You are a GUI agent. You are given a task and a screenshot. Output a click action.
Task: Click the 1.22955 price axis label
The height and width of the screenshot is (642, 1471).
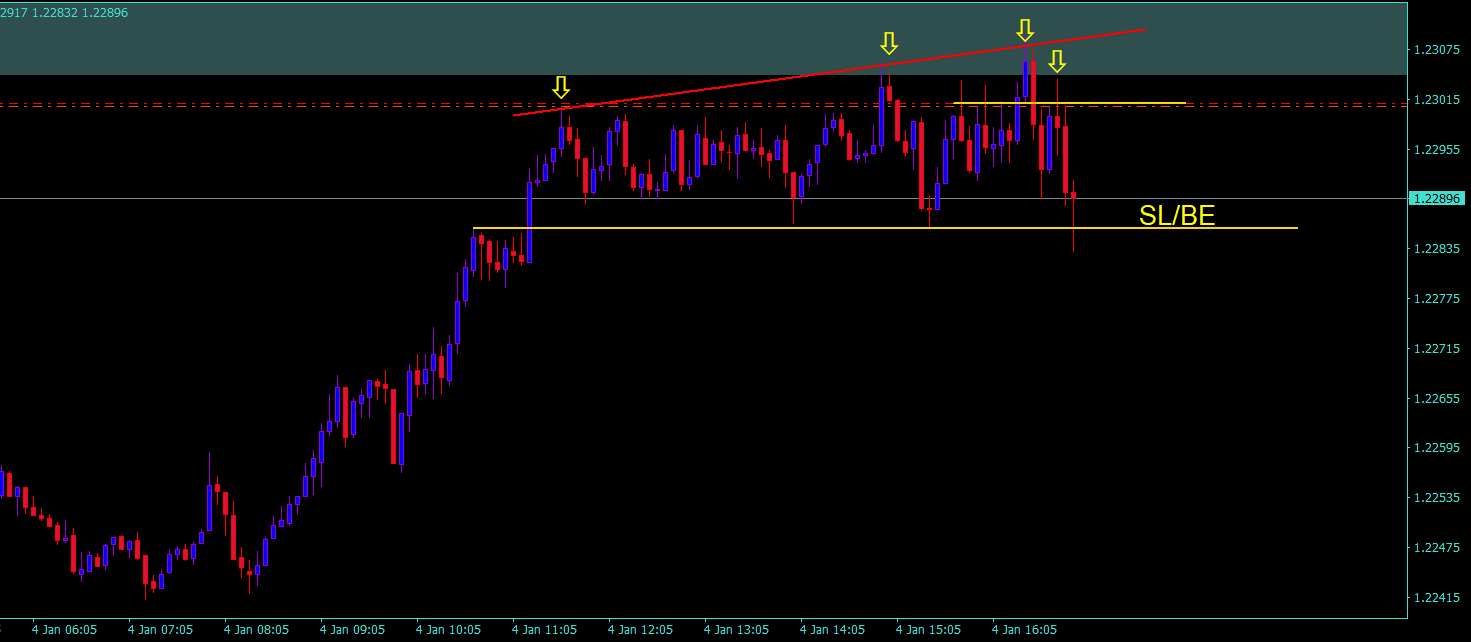pyautogui.click(x=1438, y=149)
